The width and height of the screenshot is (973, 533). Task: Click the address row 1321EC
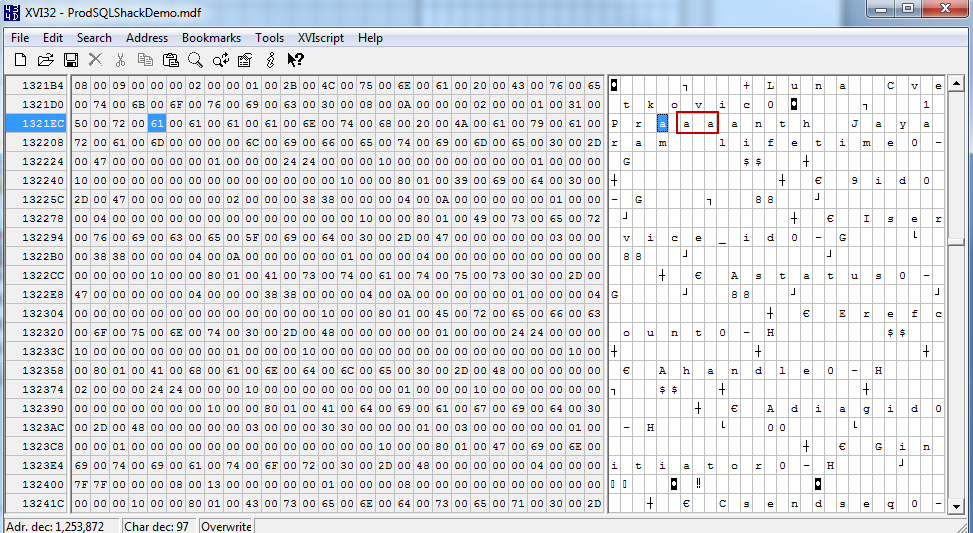click(x=37, y=124)
